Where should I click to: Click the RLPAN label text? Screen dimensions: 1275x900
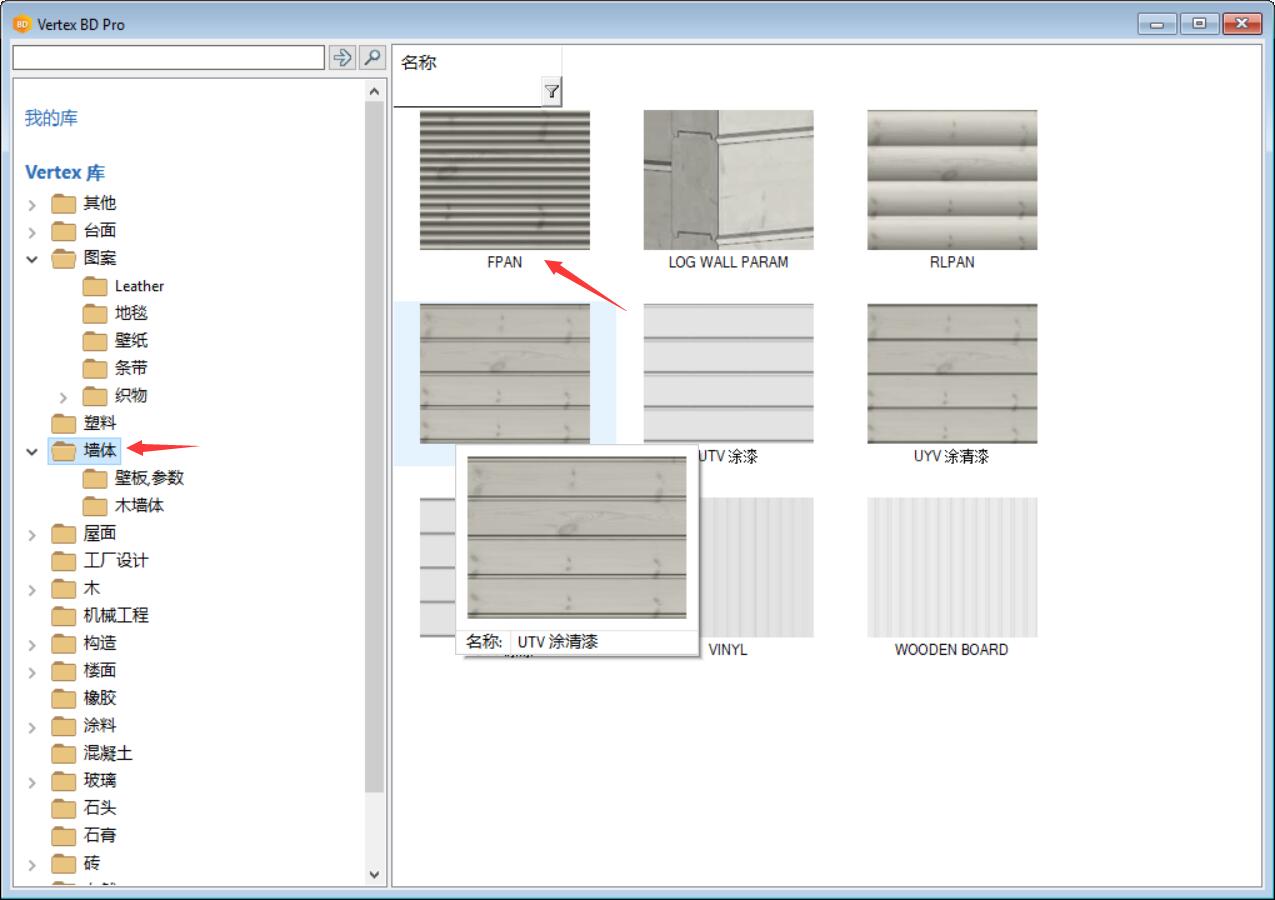click(x=952, y=262)
